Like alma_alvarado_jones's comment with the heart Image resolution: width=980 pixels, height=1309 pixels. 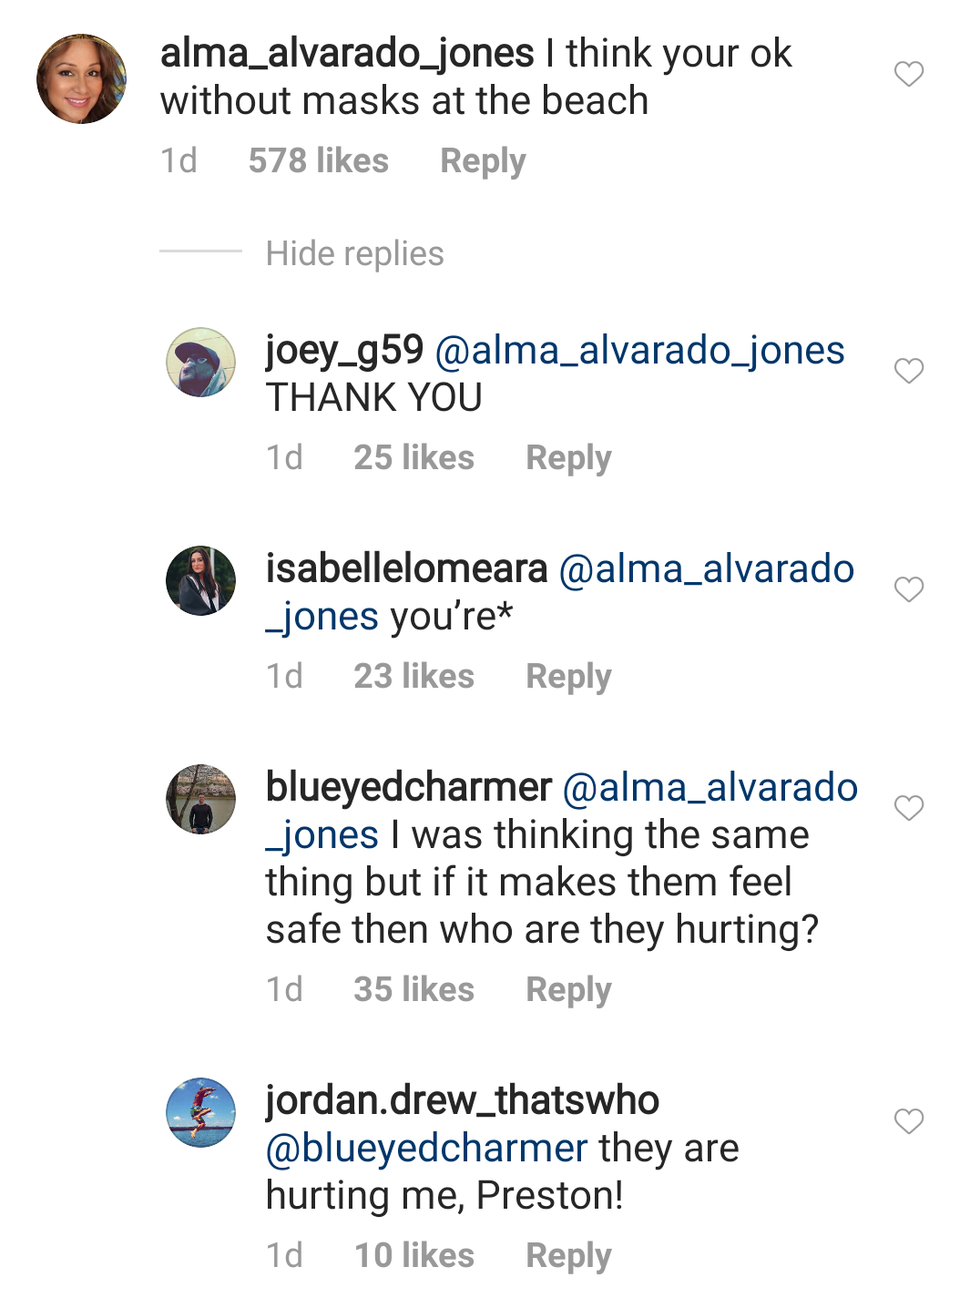point(908,74)
